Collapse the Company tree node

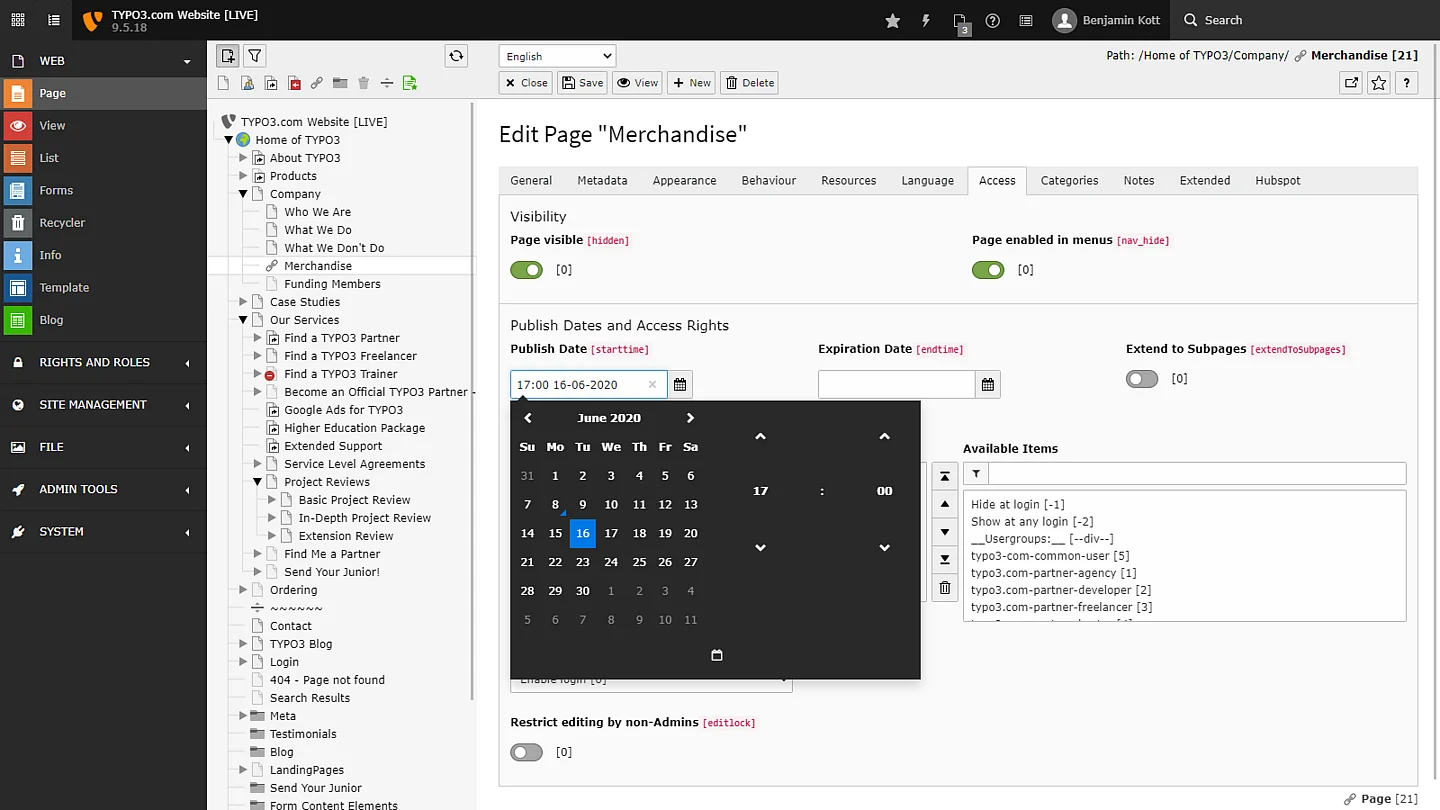click(x=243, y=194)
